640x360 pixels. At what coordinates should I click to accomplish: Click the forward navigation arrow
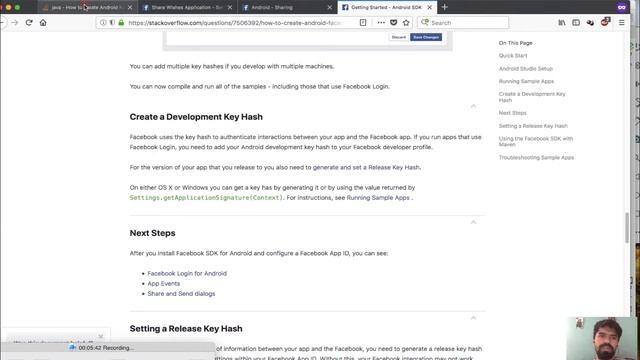15,22
